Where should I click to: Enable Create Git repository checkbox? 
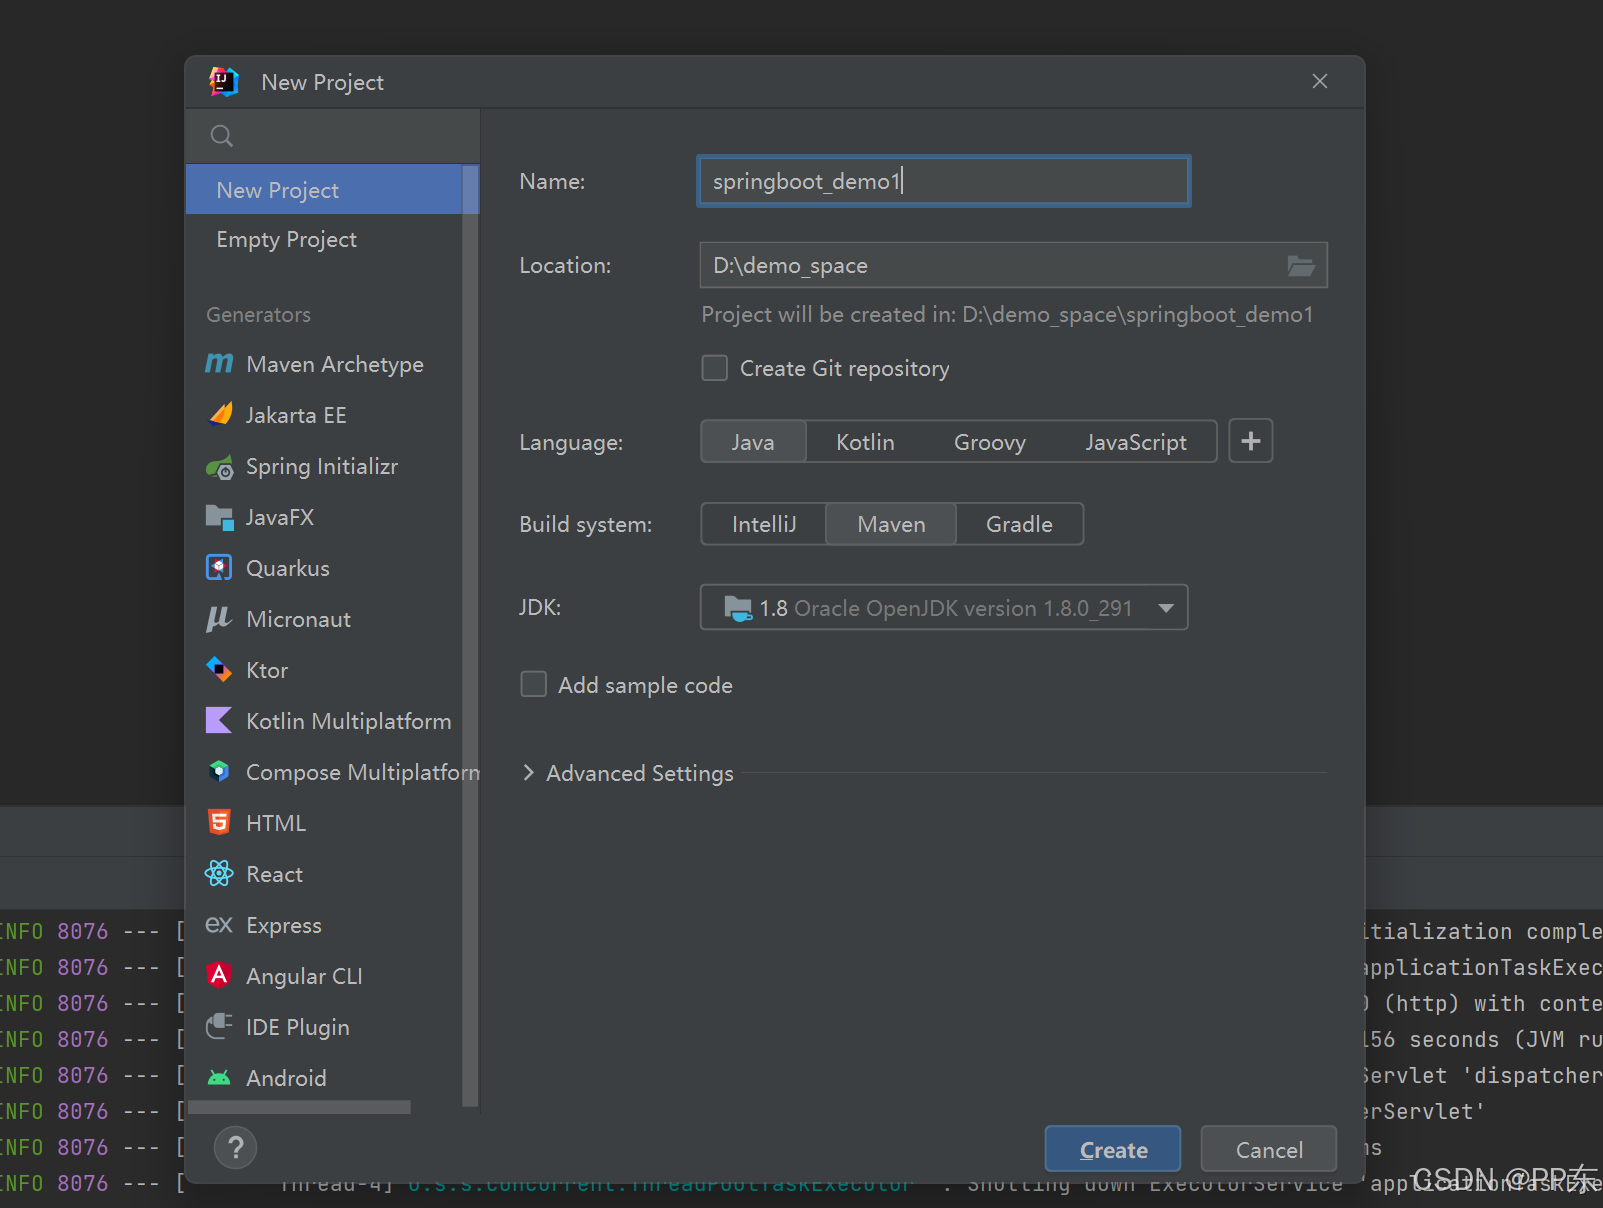point(715,368)
